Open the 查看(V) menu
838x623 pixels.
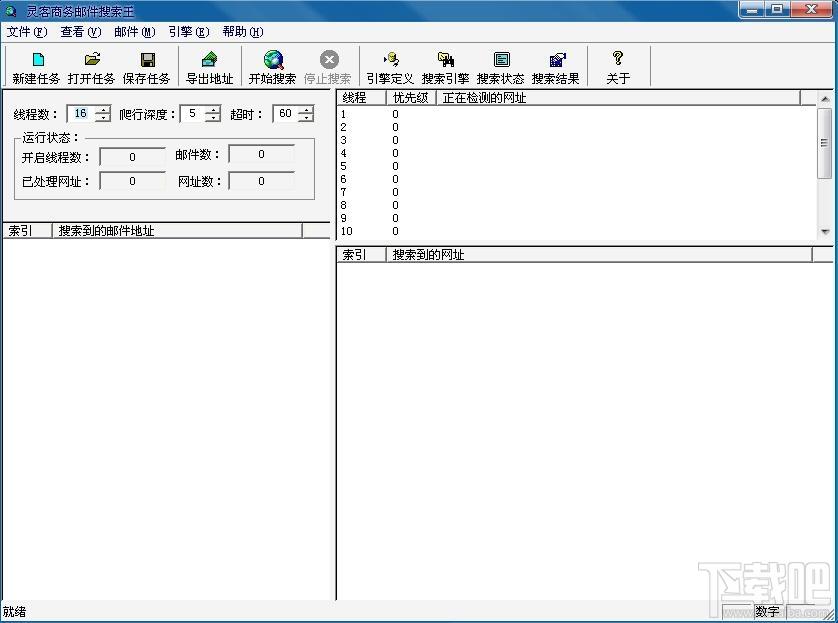click(81, 32)
